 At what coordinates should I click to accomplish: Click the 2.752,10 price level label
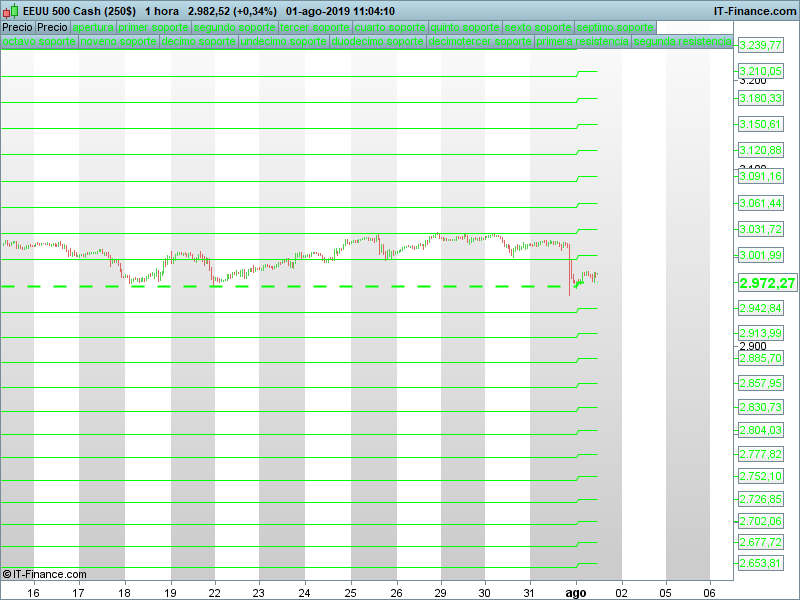tap(761, 476)
